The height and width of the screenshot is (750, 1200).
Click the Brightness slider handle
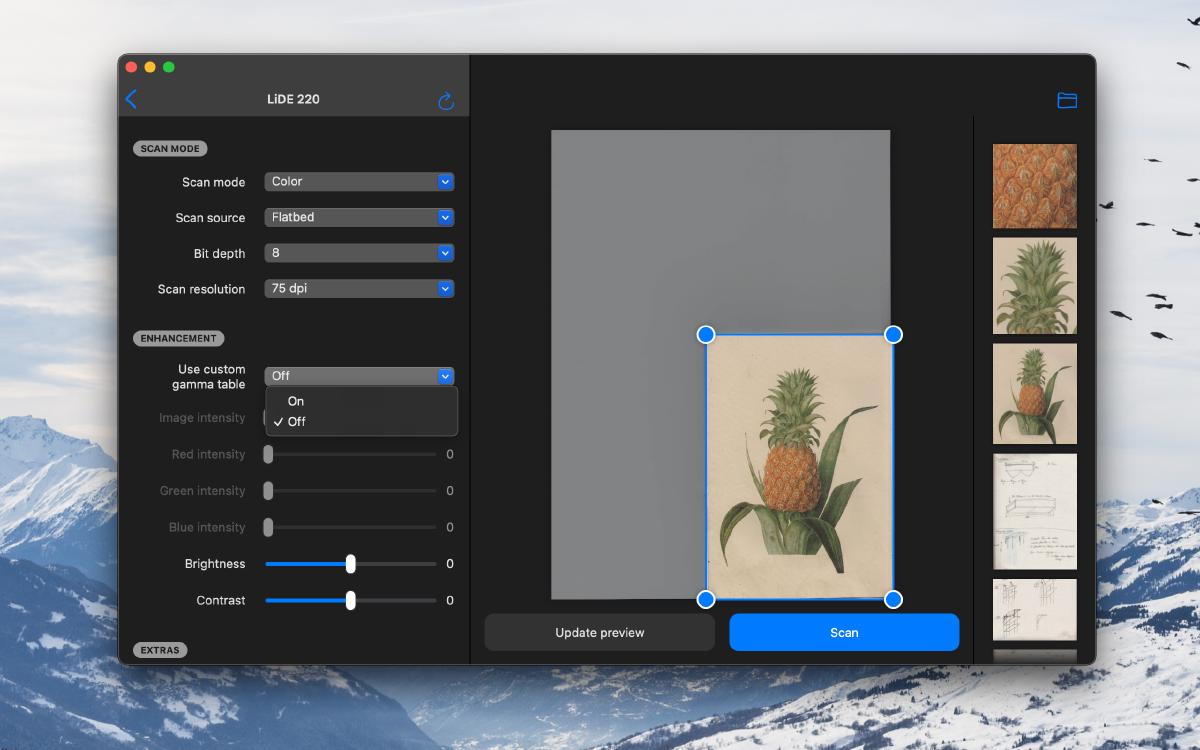pyautogui.click(x=350, y=564)
